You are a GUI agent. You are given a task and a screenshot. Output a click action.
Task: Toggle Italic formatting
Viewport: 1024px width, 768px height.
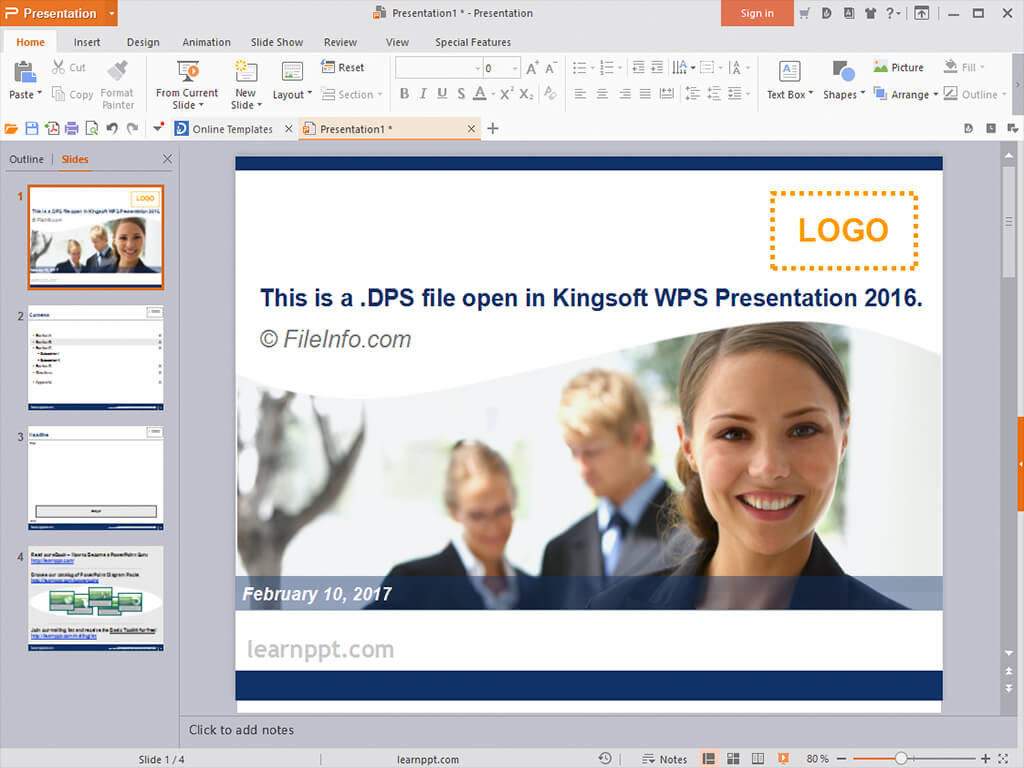423,94
